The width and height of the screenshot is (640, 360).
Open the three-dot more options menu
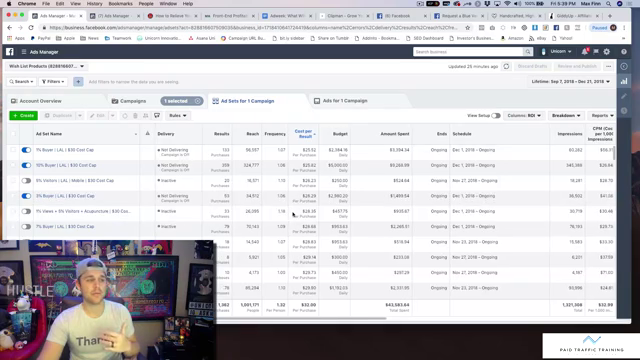pos(609,66)
